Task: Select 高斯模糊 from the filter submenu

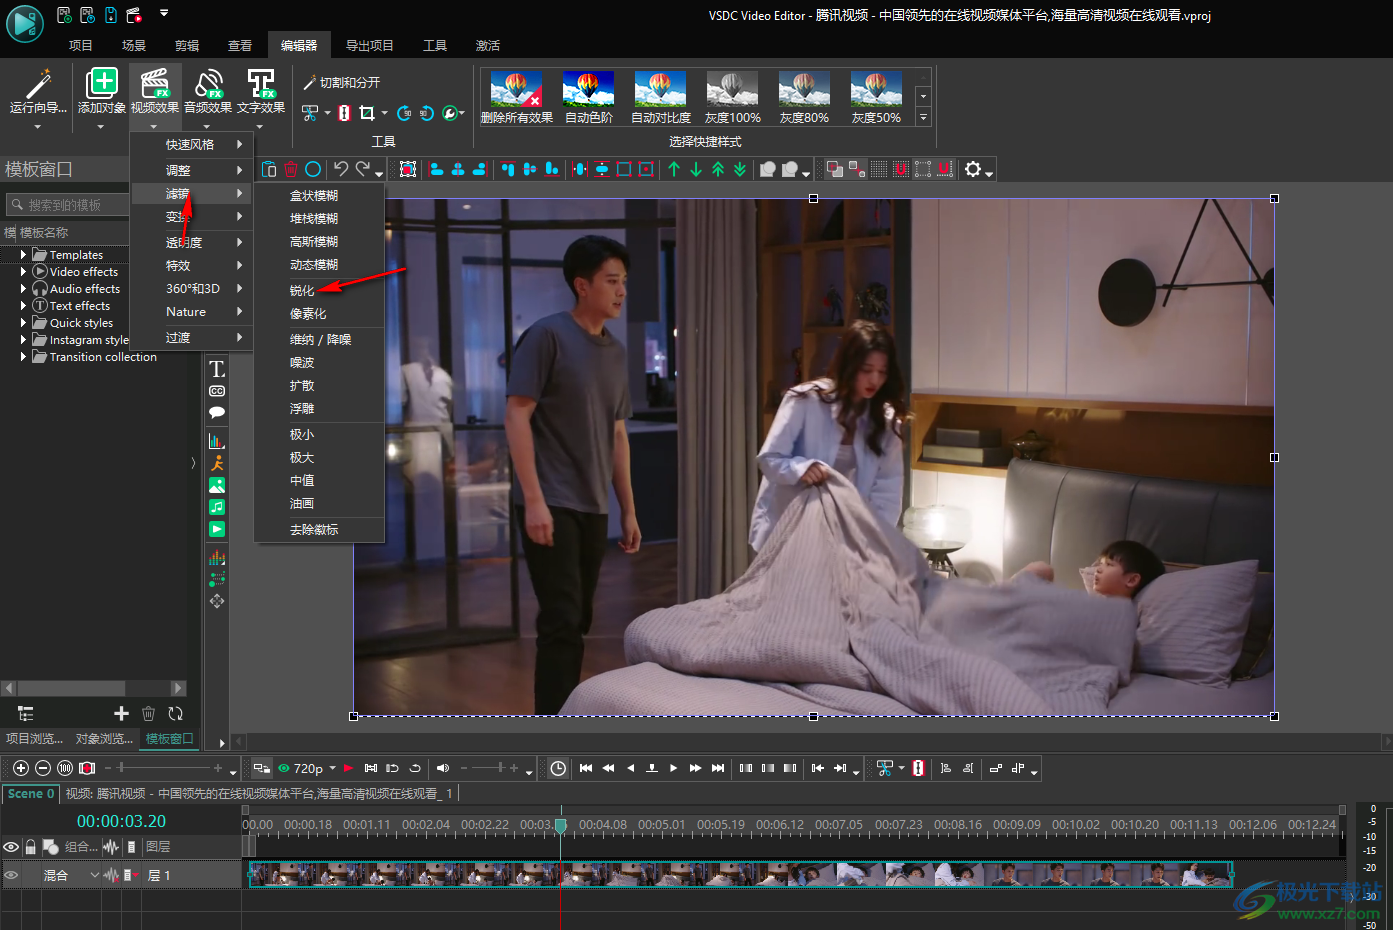Action: (314, 242)
